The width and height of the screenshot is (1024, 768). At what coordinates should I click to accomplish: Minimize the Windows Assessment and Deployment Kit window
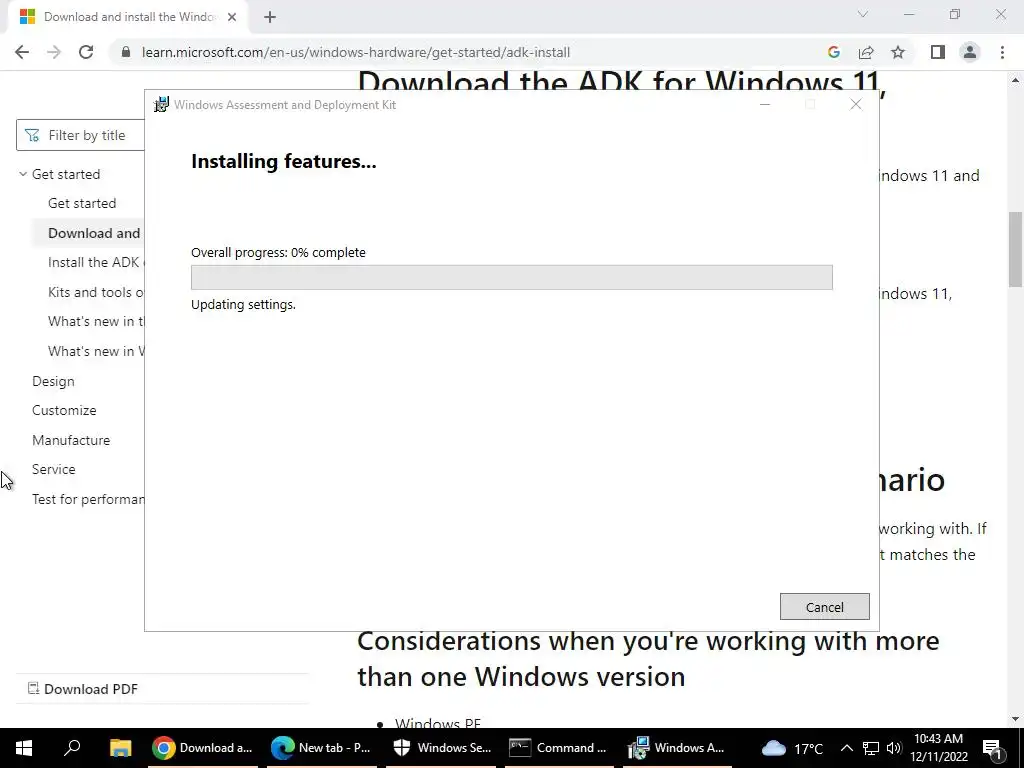[765, 104]
